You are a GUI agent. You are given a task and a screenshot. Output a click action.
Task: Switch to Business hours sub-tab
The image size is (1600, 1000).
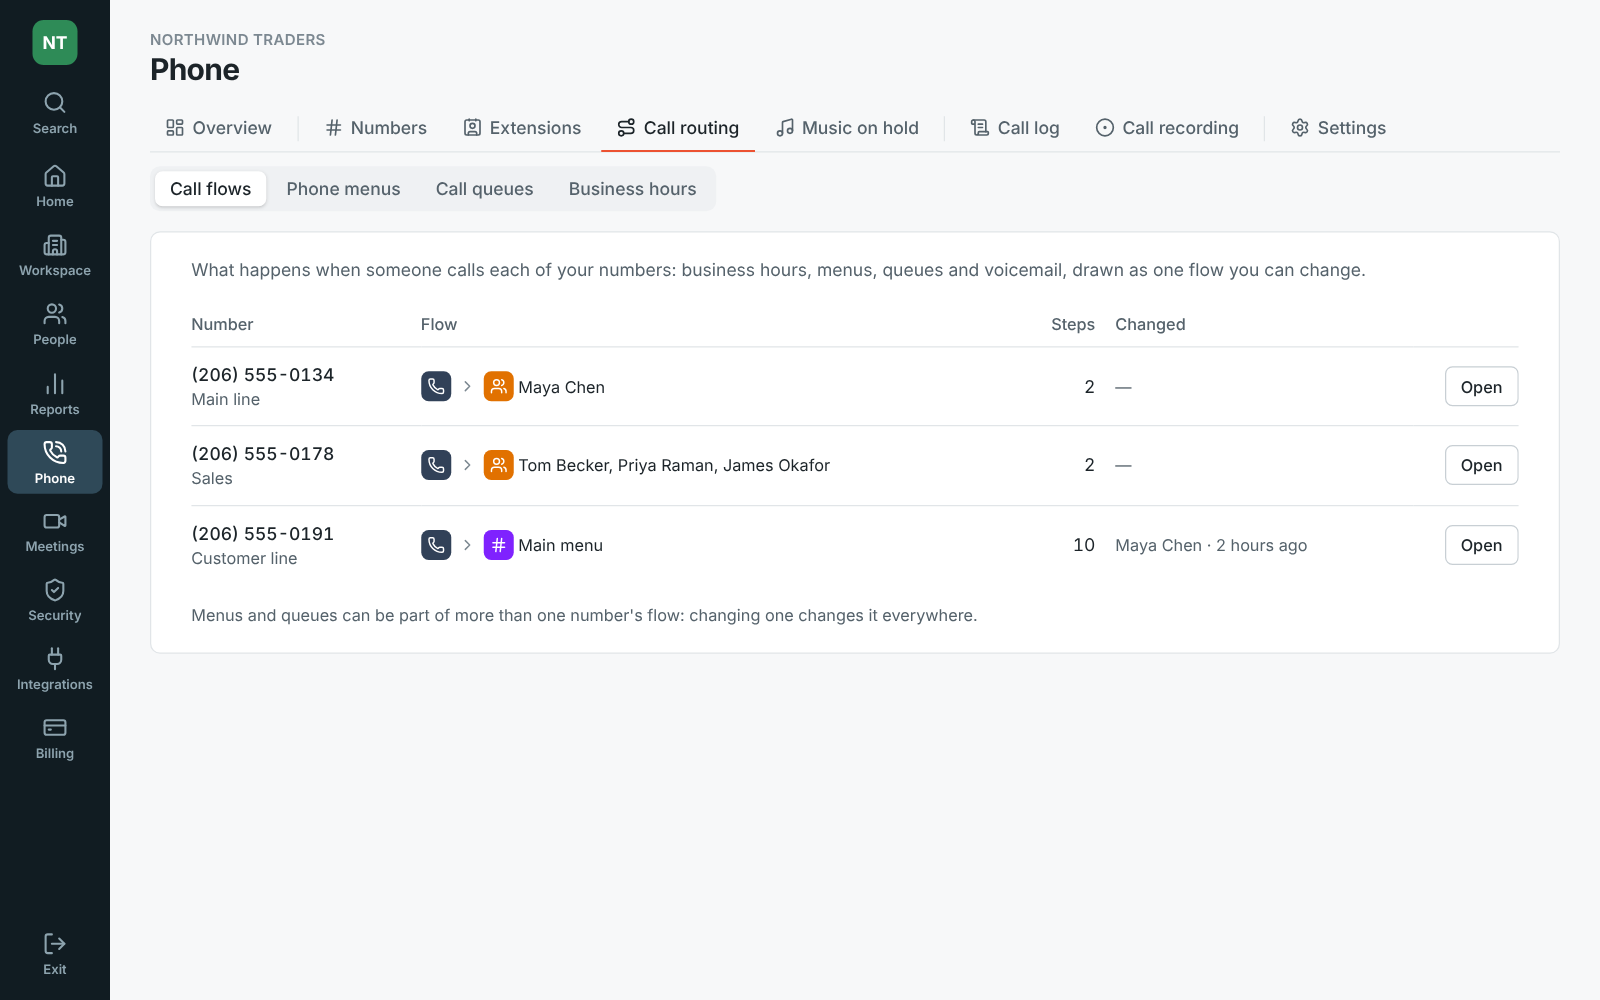633,189
